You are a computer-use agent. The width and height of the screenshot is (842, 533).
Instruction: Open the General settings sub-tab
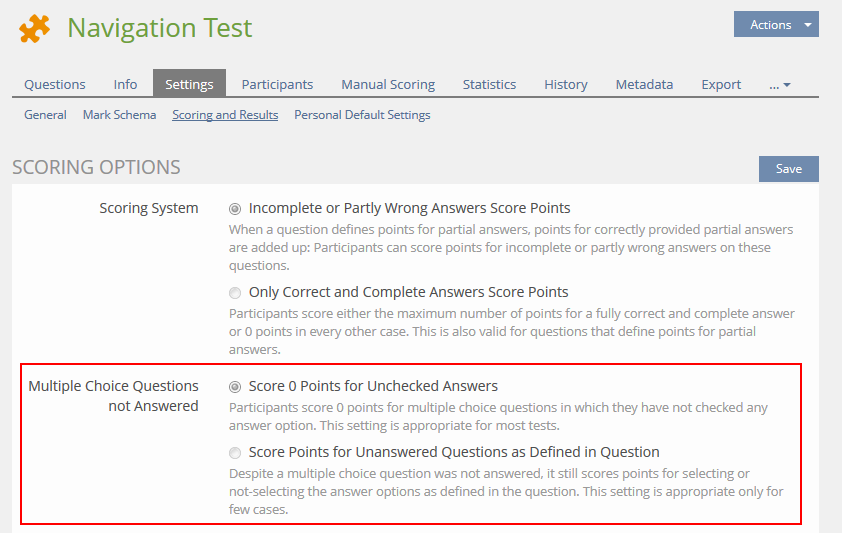(45, 115)
